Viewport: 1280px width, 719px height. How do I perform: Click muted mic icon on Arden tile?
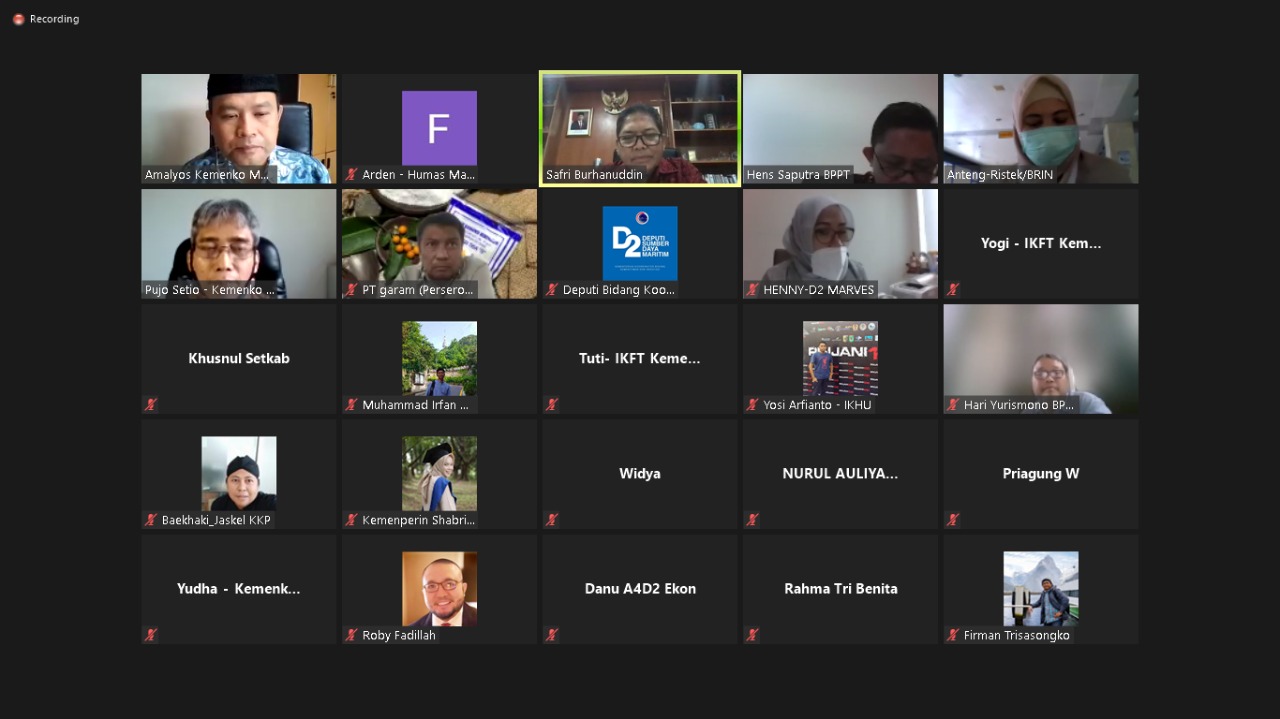pyautogui.click(x=351, y=175)
